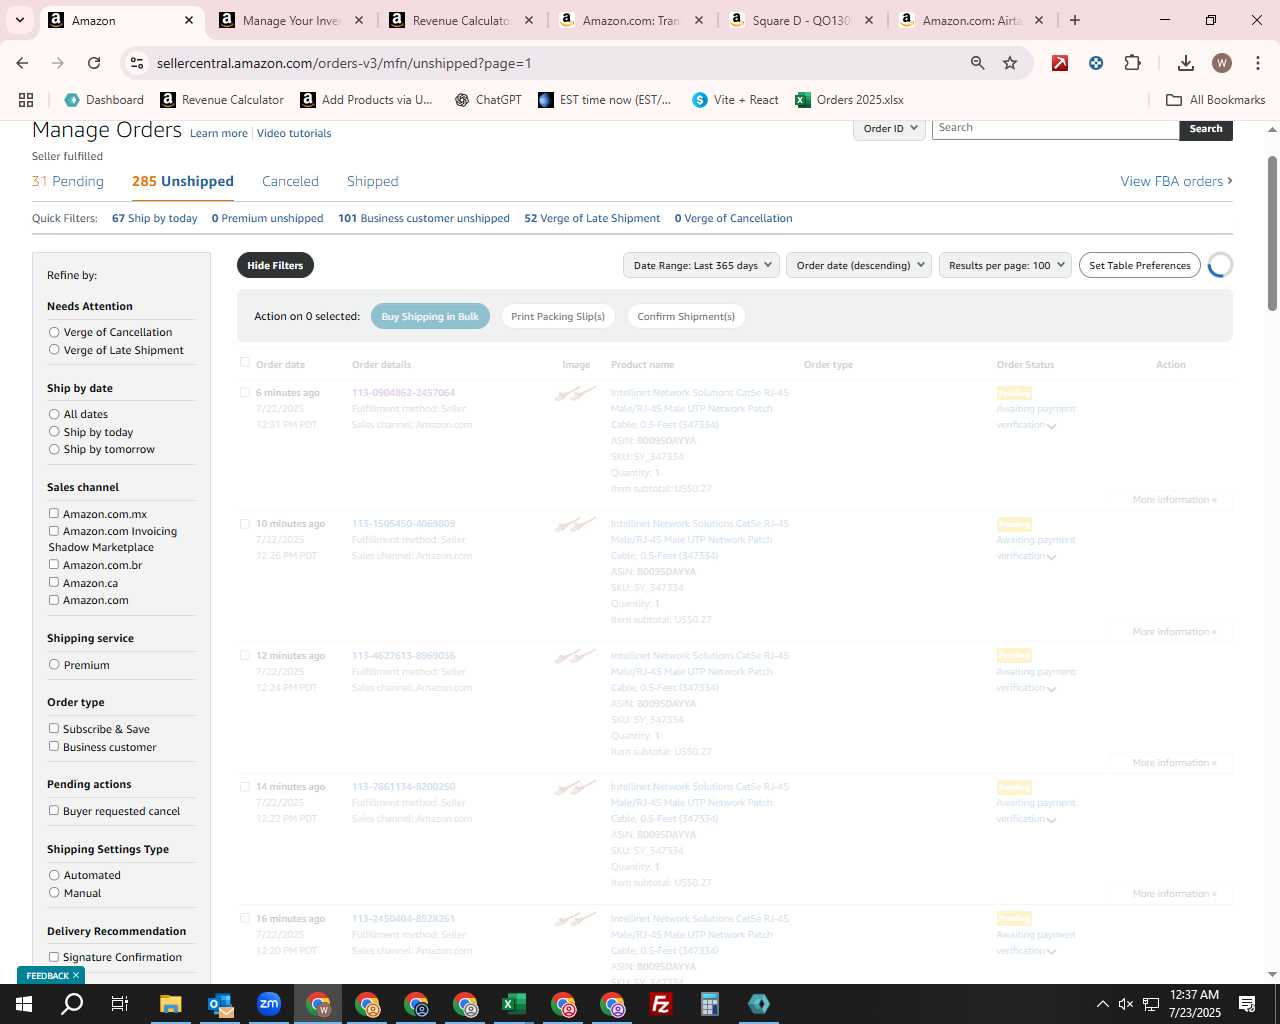Select Ship by tomorrow radio button
This screenshot has width=1280, height=1024.
pyautogui.click(x=54, y=449)
